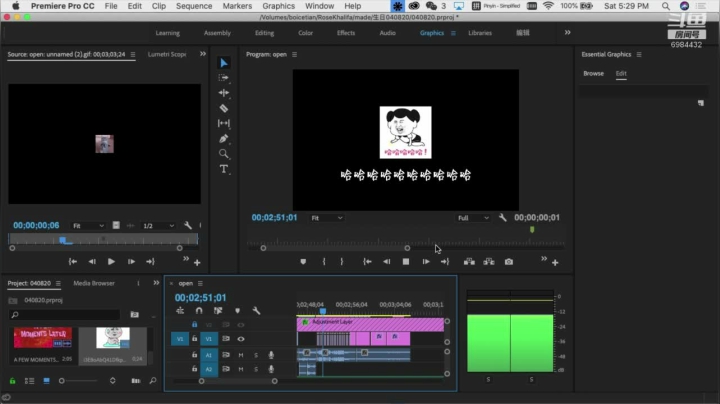720x404 pixels.
Task: Select the Ripple Edit tool
Action: [224, 93]
